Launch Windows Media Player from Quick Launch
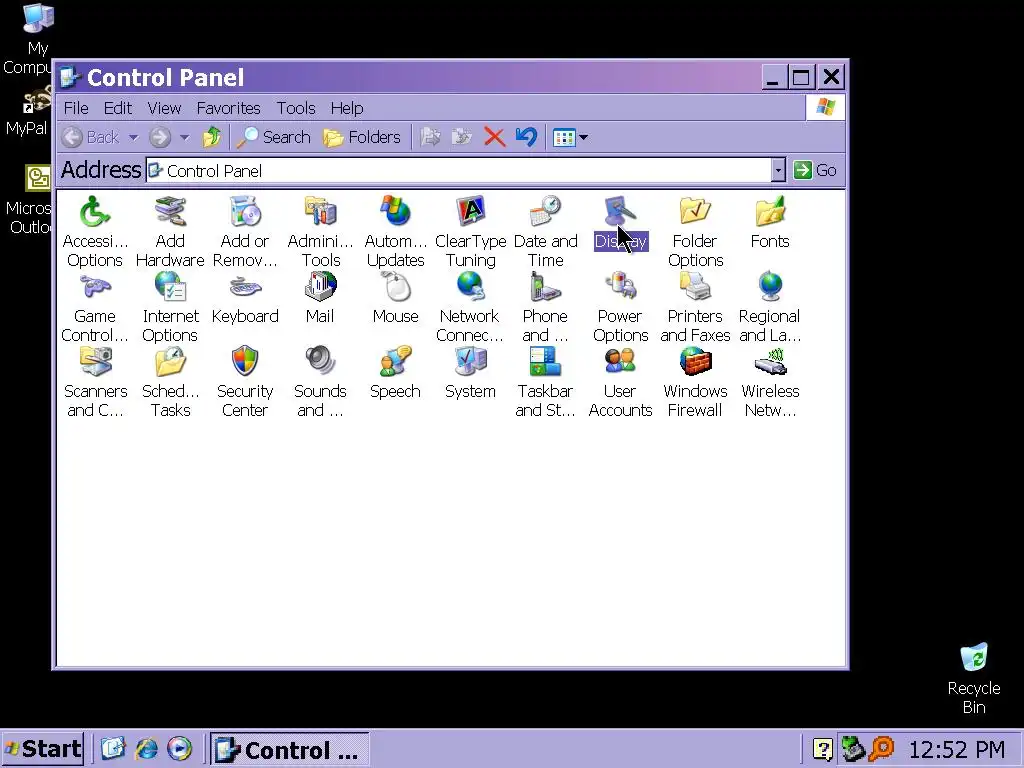The image size is (1024, 768). [x=179, y=749]
